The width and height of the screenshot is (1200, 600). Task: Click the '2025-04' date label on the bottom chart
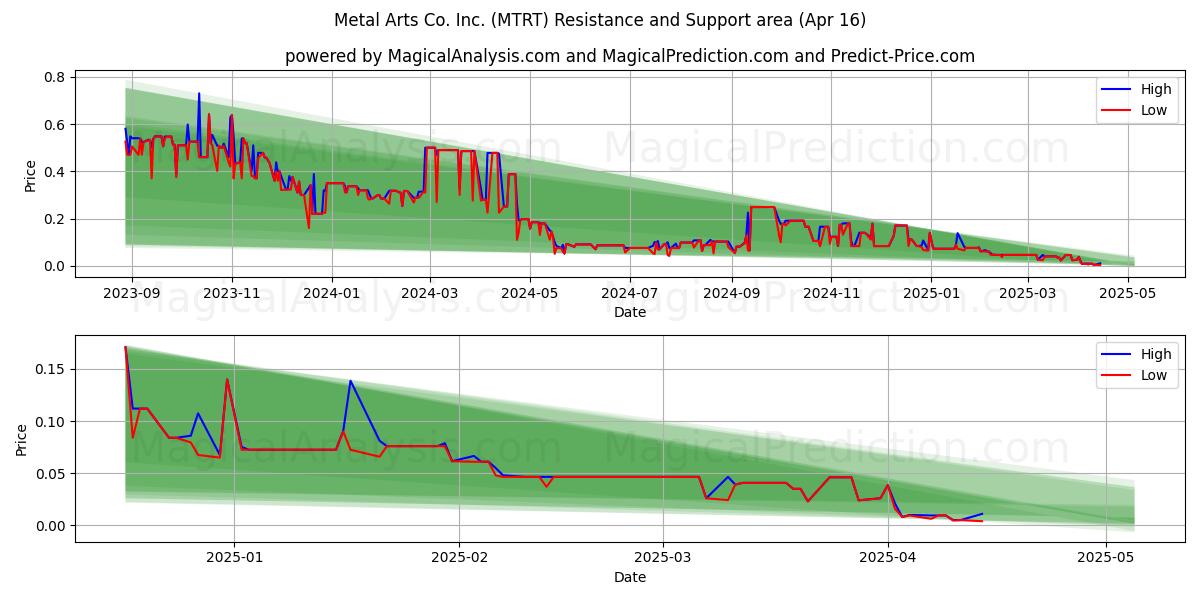click(x=888, y=558)
